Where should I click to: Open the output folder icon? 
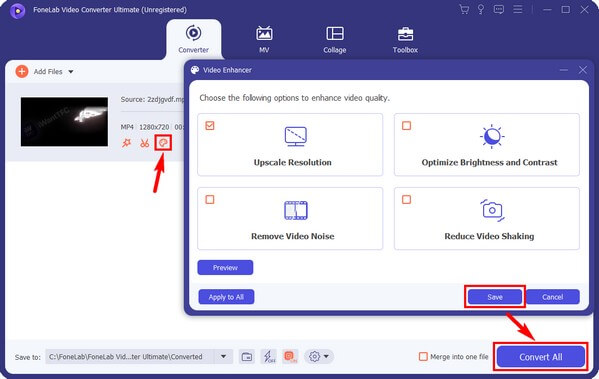coord(247,357)
